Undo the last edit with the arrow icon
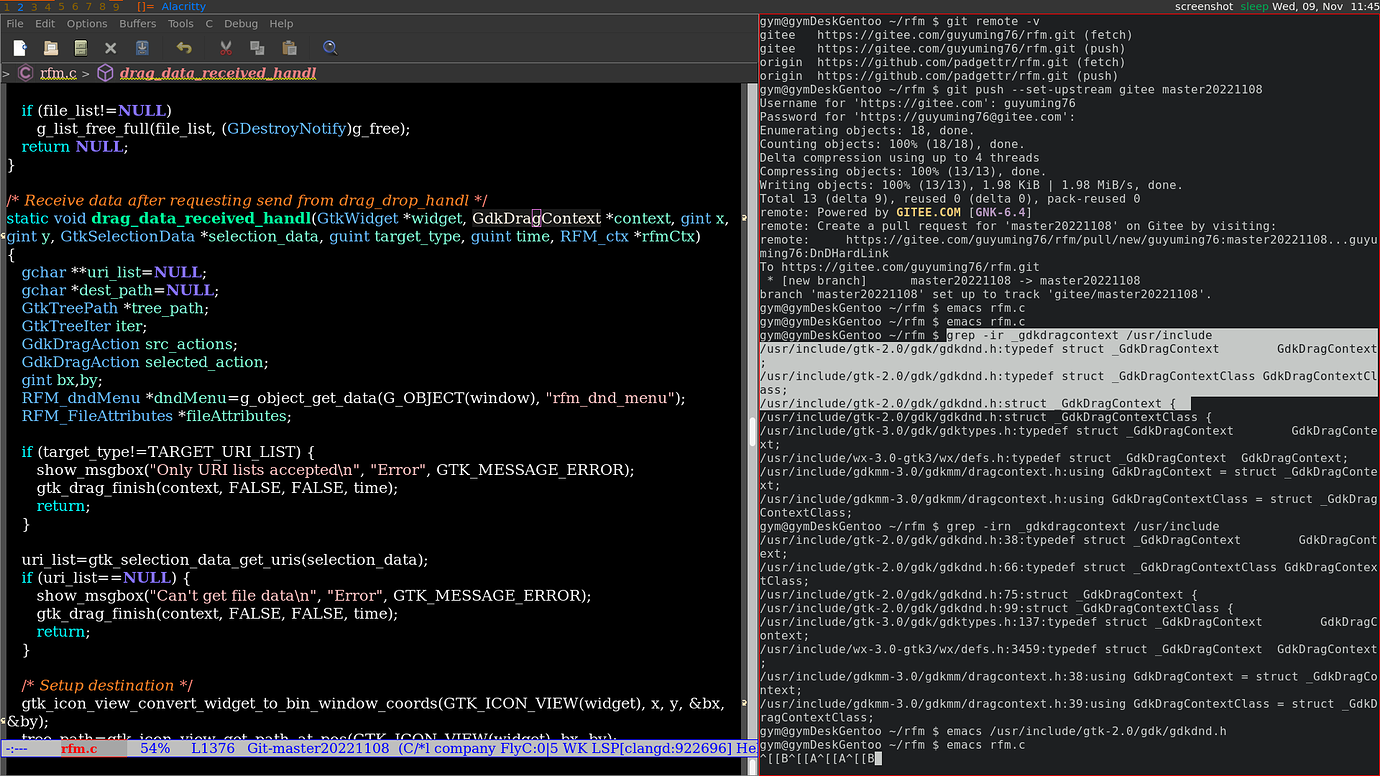1380x776 pixels. [182, 47]
